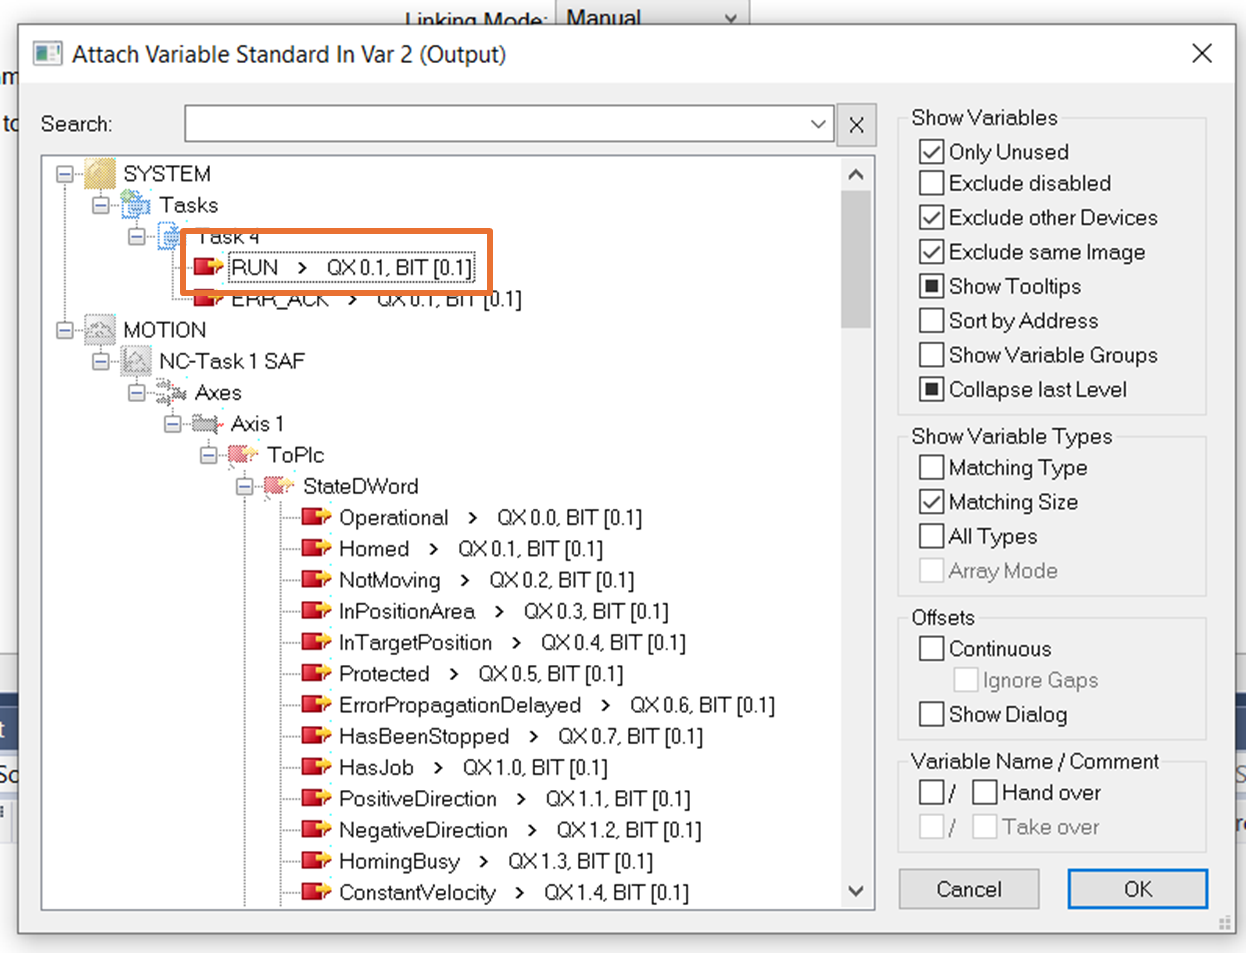Open the Search dropdown list
This screenshot has width=1246, height=953.
pyautogui.click(x=819, y=124)
